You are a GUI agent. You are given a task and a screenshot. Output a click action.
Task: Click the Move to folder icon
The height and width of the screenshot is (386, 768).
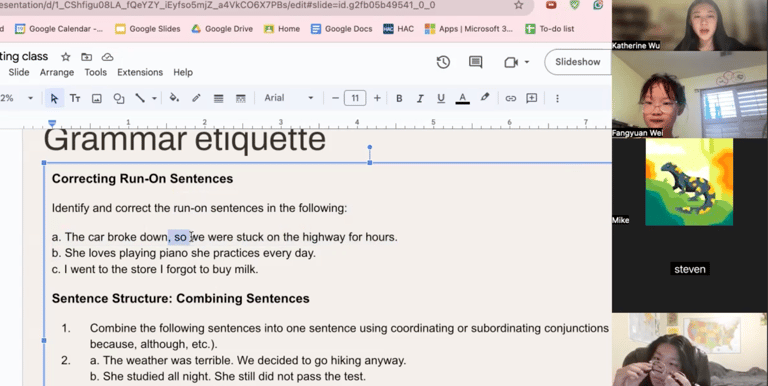click(x=86, y=57)
